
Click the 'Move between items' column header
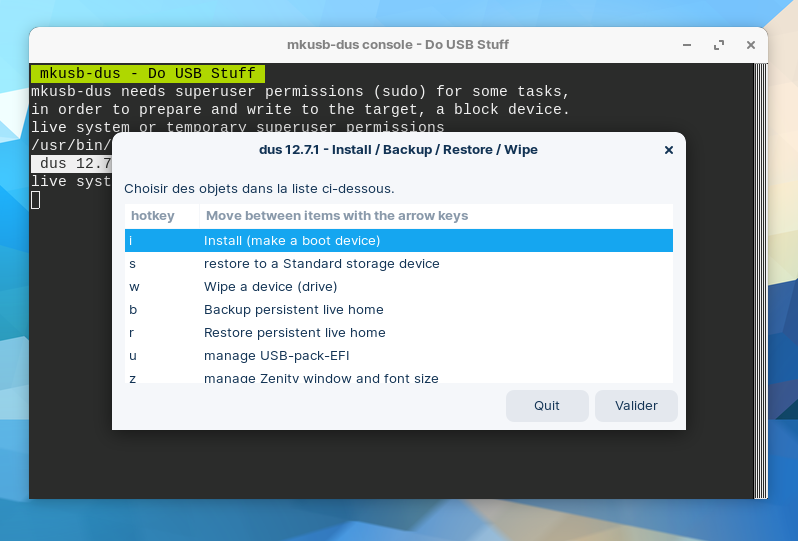336,216
